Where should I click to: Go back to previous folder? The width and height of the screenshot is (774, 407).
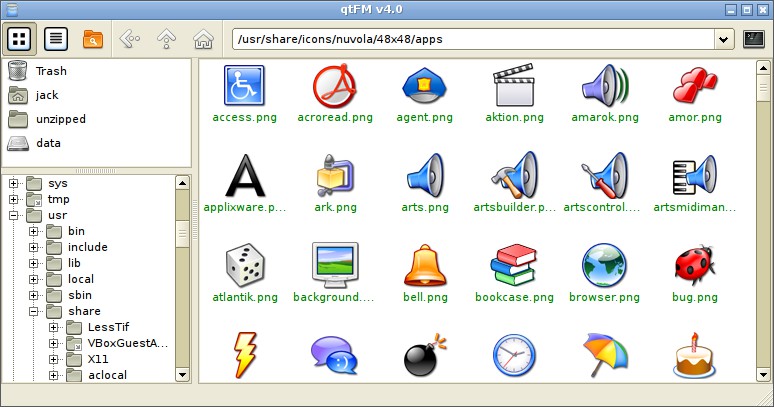pos(130,38)
